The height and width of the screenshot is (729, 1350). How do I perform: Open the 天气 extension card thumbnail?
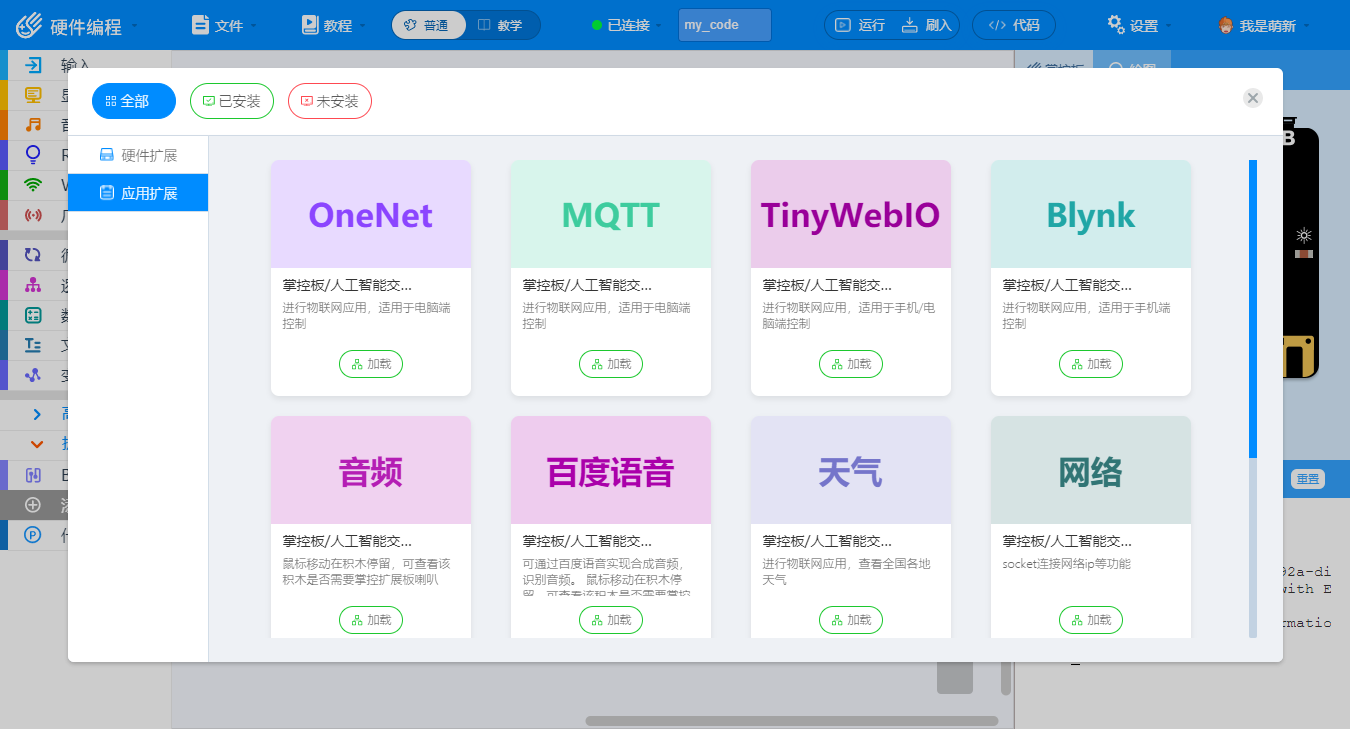851,470
